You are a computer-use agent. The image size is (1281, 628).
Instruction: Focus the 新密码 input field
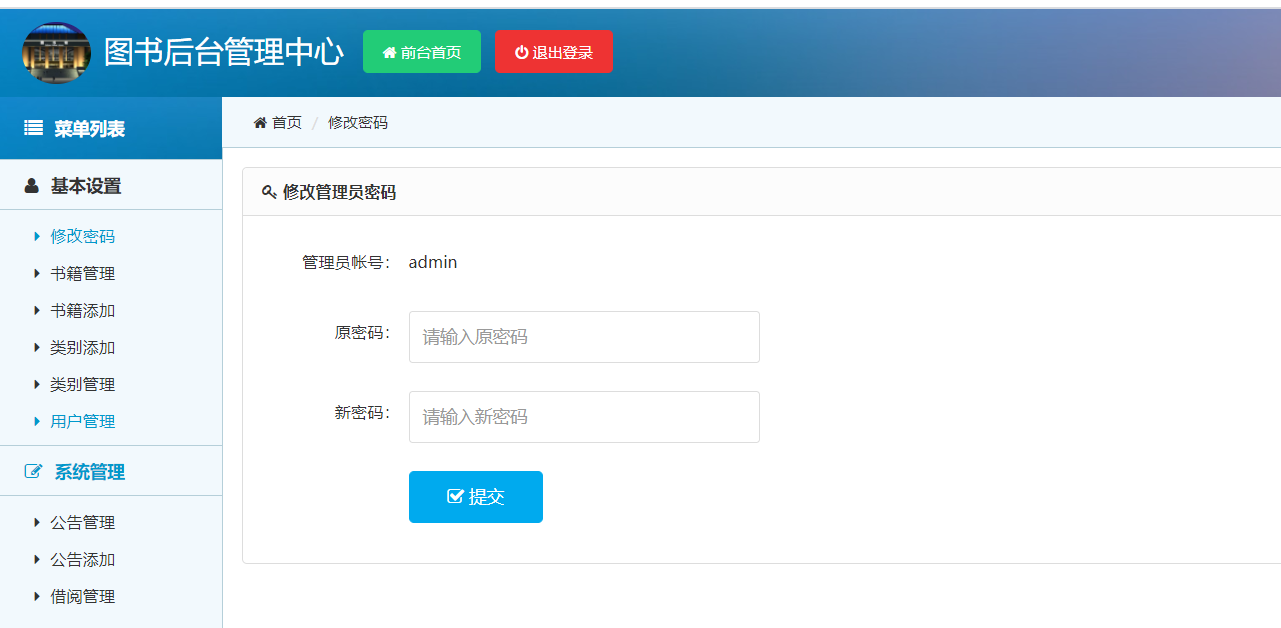click(x=584, y=417)
